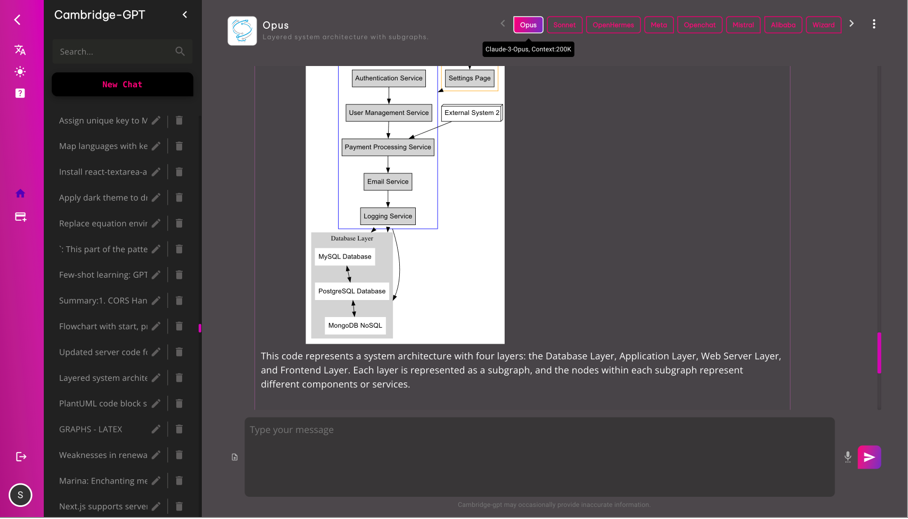Rename the 'Flowchart with start' chat via pencil
Screen dimensions: 908x519
point(156,327)
